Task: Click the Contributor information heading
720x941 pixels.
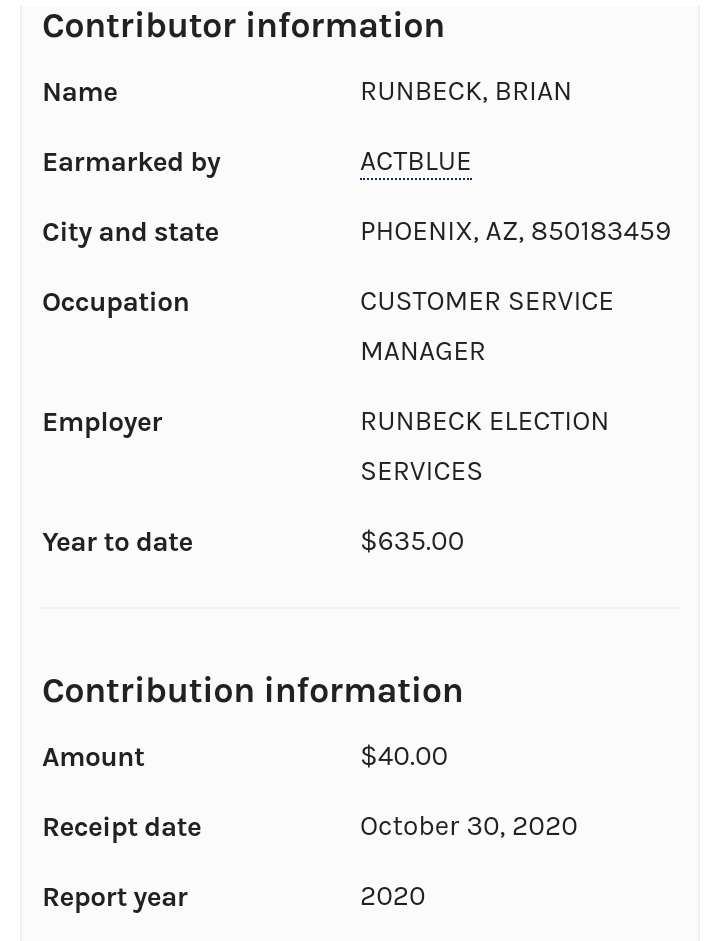Action: (x=243, y=26)
